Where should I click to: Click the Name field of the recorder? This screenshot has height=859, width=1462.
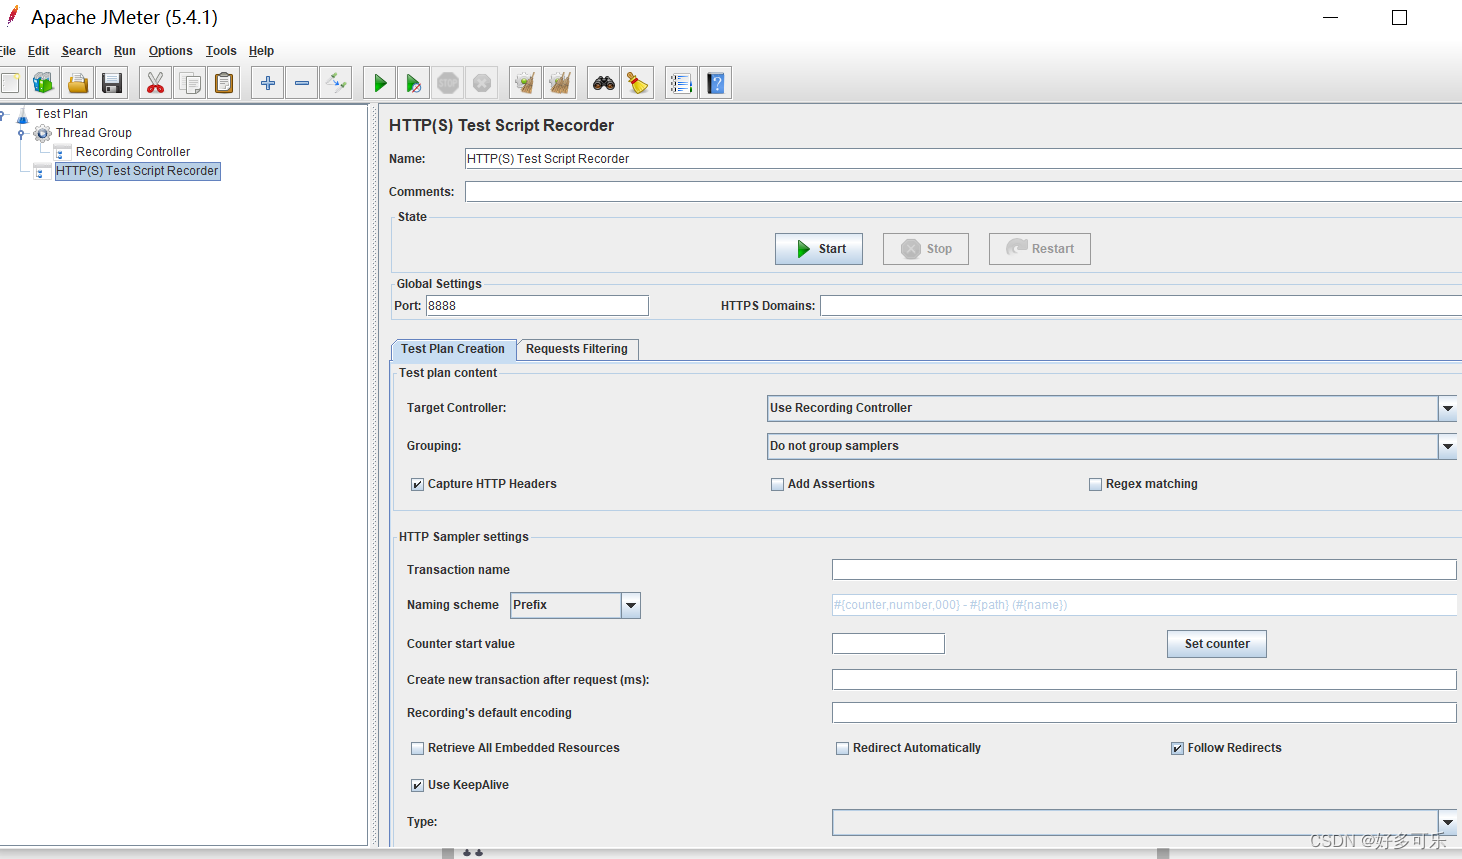pyautogui.click(x=963, y=159)
